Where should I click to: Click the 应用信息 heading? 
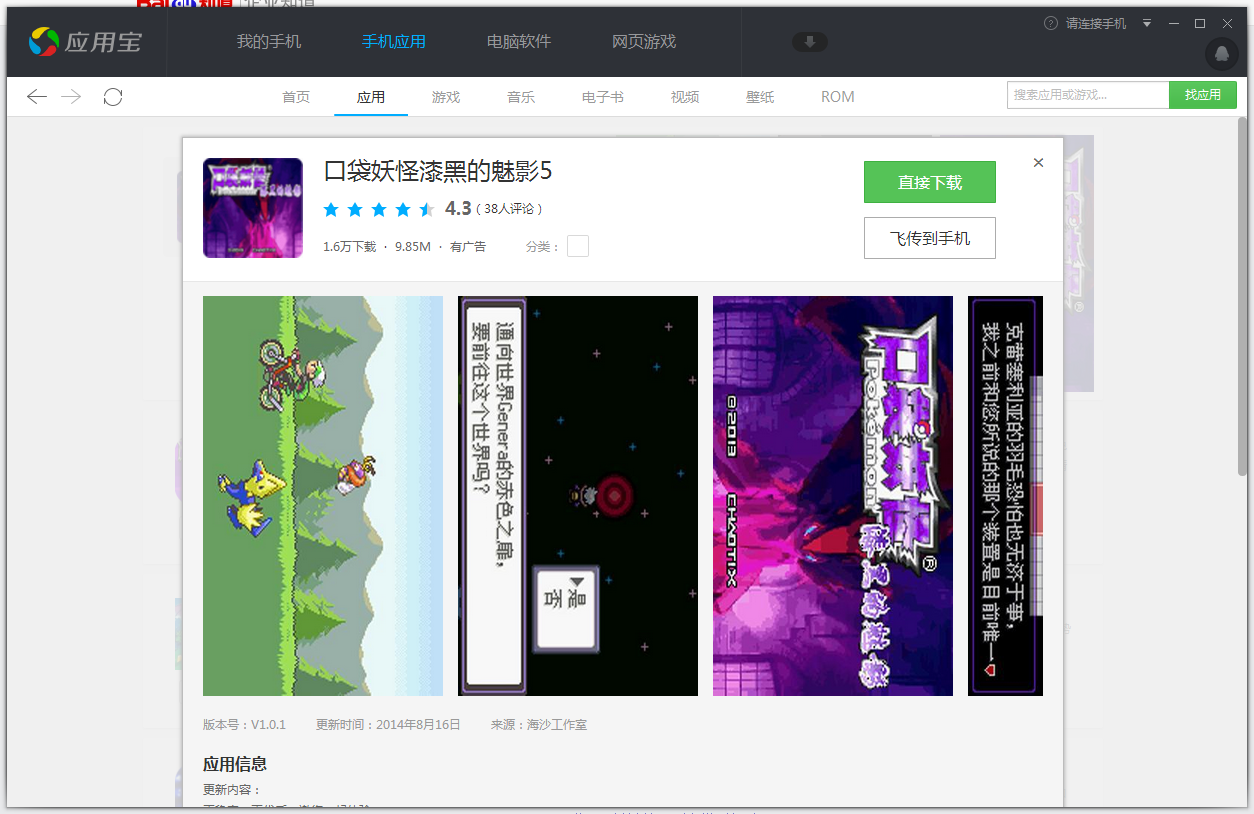point(235,764)
